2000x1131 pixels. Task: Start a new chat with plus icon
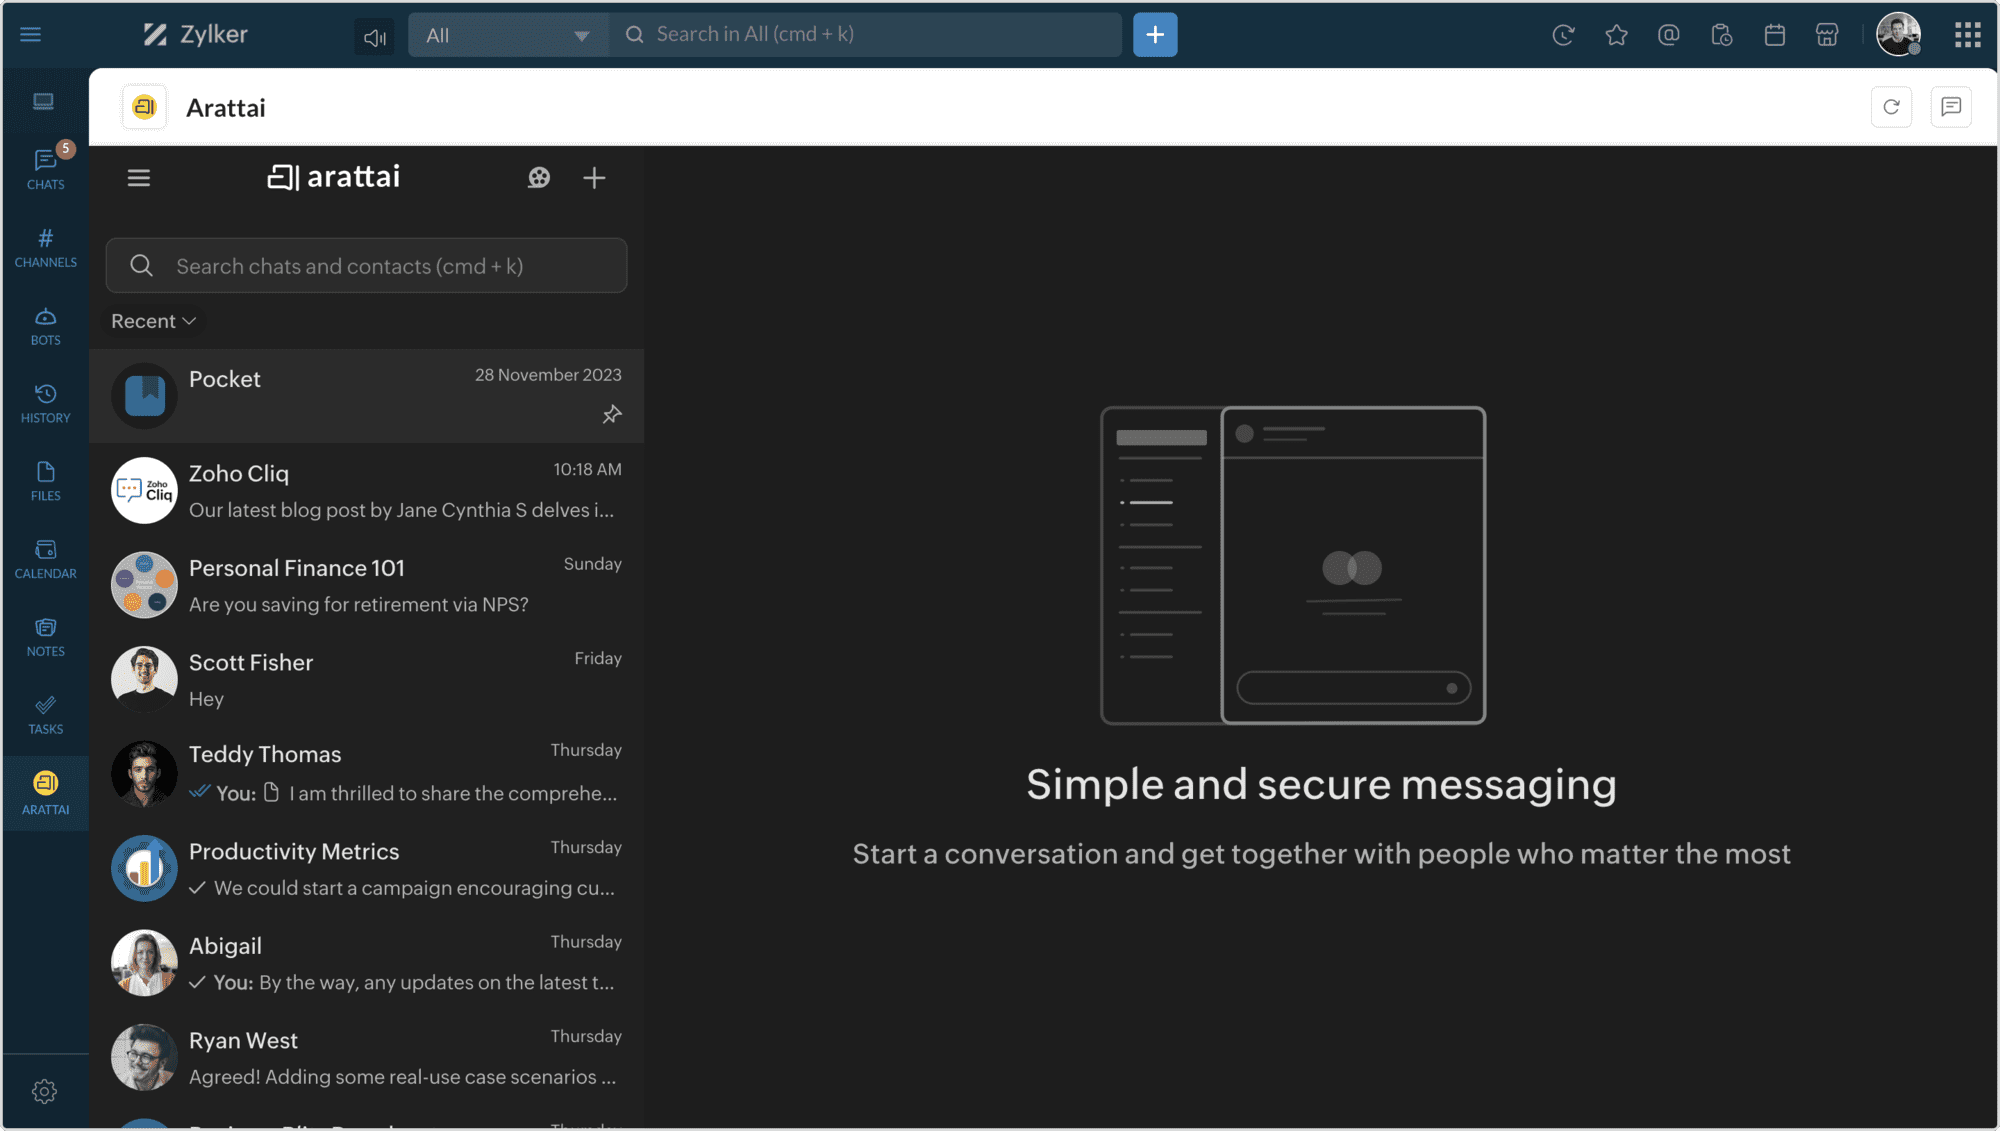[594, 178]
